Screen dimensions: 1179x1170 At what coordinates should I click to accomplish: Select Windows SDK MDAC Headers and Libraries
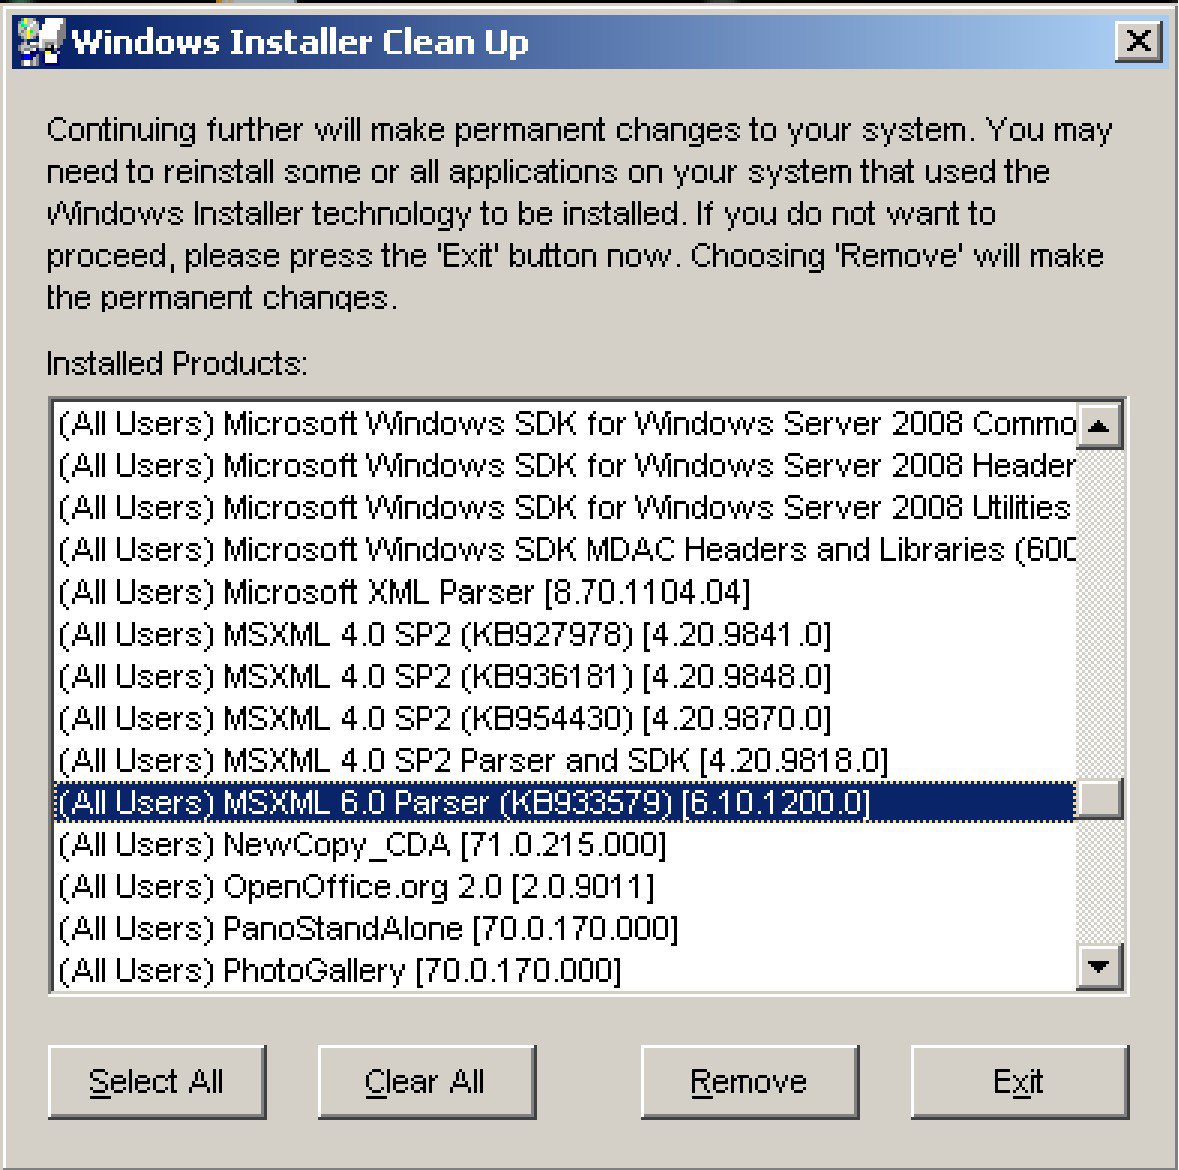coord(565,550)
